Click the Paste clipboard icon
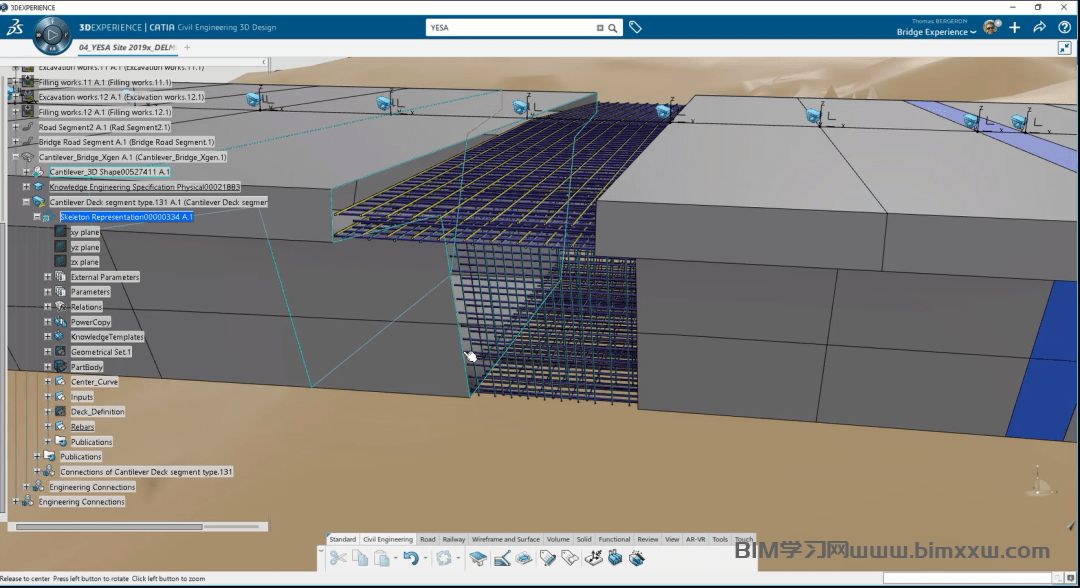This screenshot has height=588, width=1080. pos(381,558)
